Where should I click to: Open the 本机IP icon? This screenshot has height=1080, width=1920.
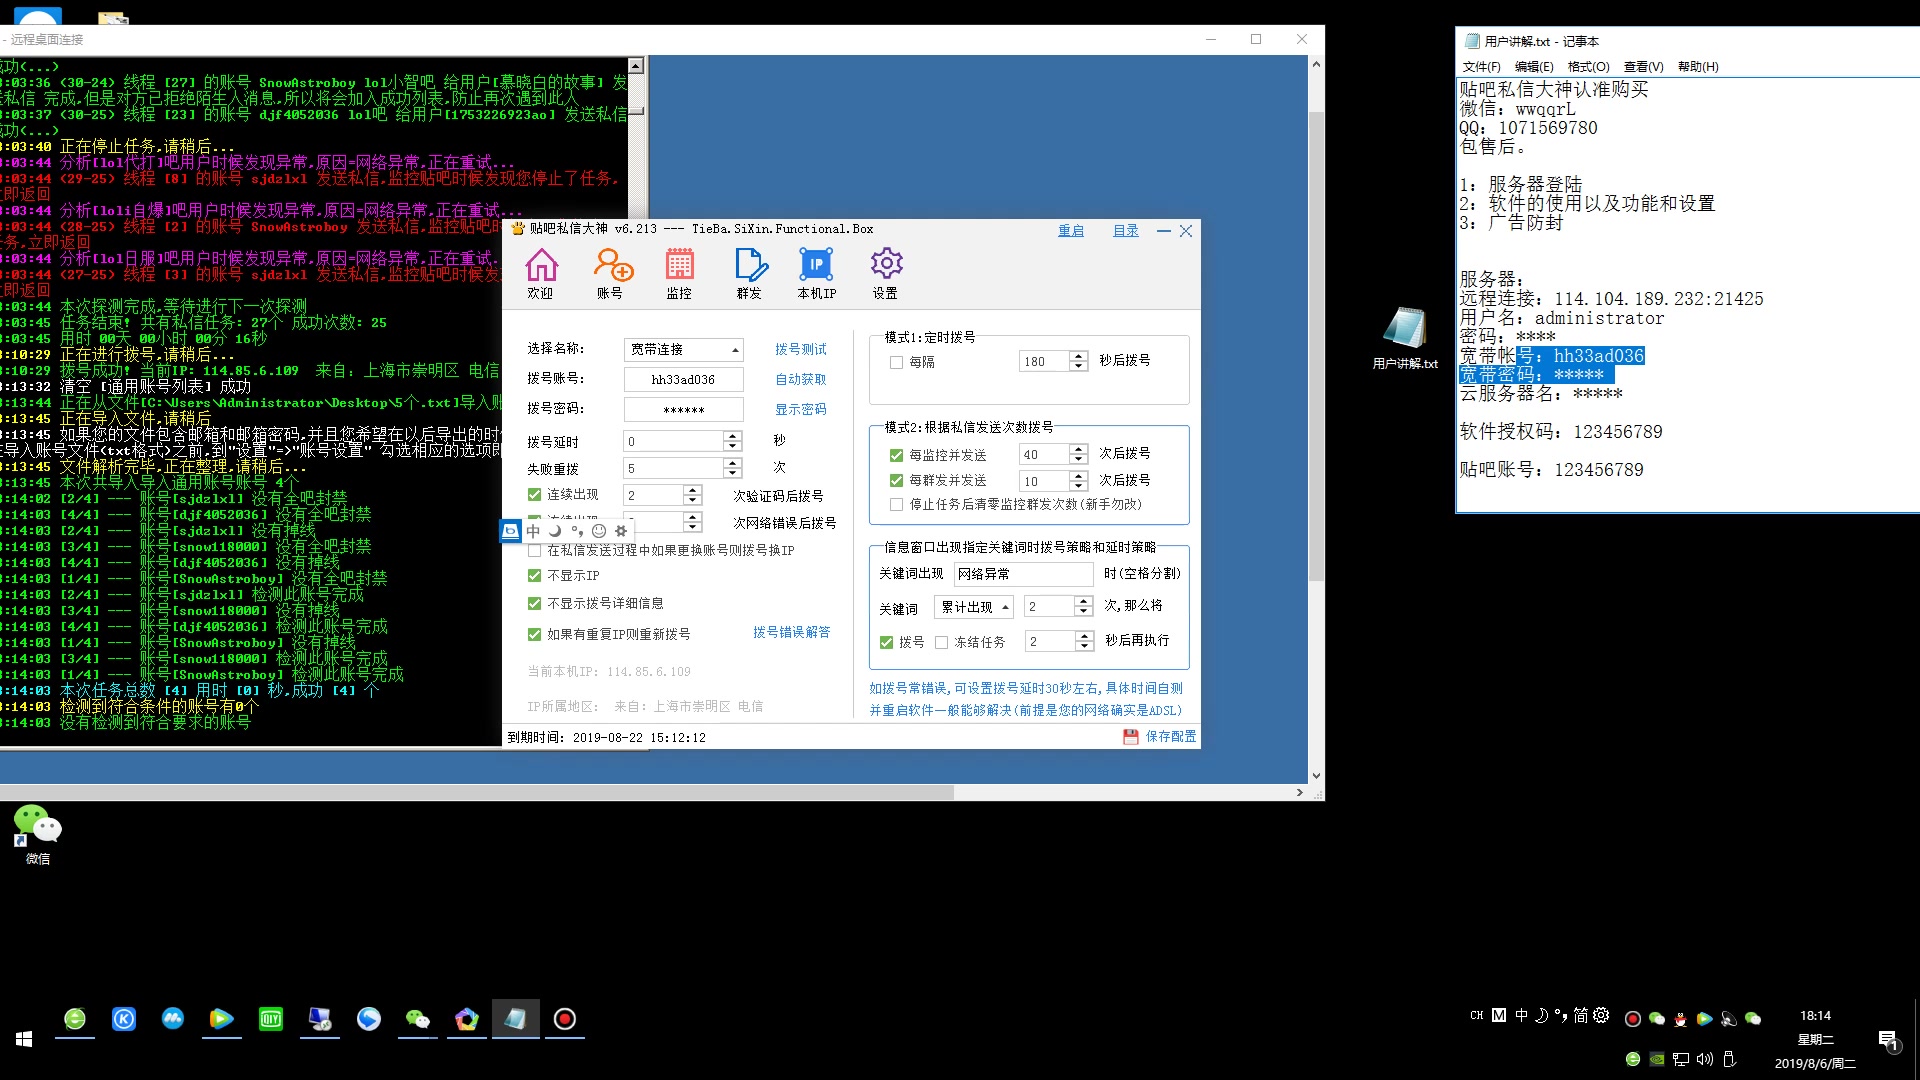[x=816, y=265]
